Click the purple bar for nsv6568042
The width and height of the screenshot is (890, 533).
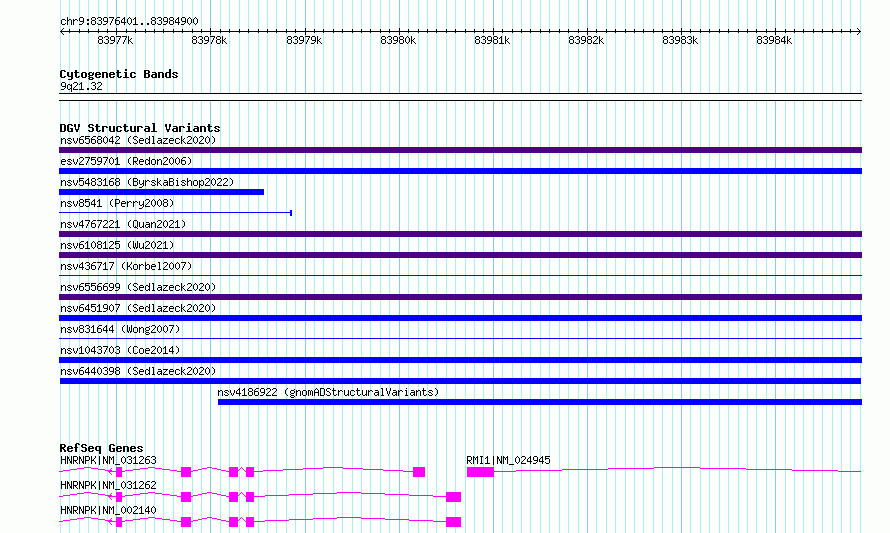click(460, 150)
